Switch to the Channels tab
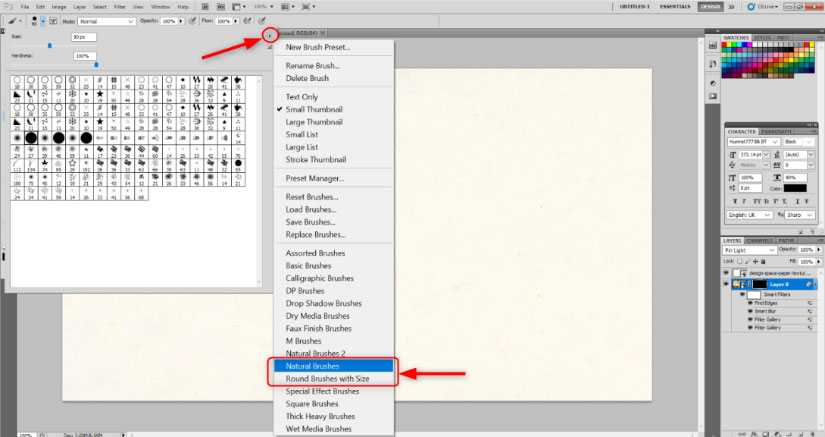 click(x=759, y=240)
